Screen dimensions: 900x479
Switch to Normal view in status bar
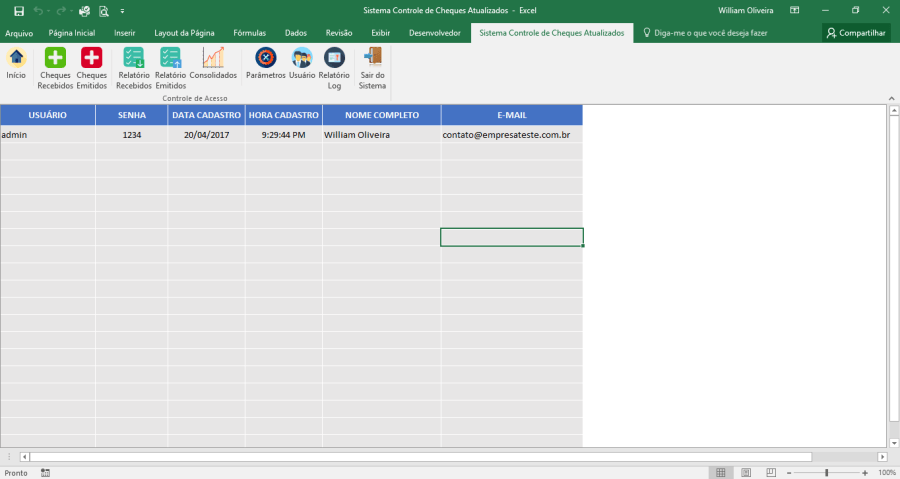720,473
